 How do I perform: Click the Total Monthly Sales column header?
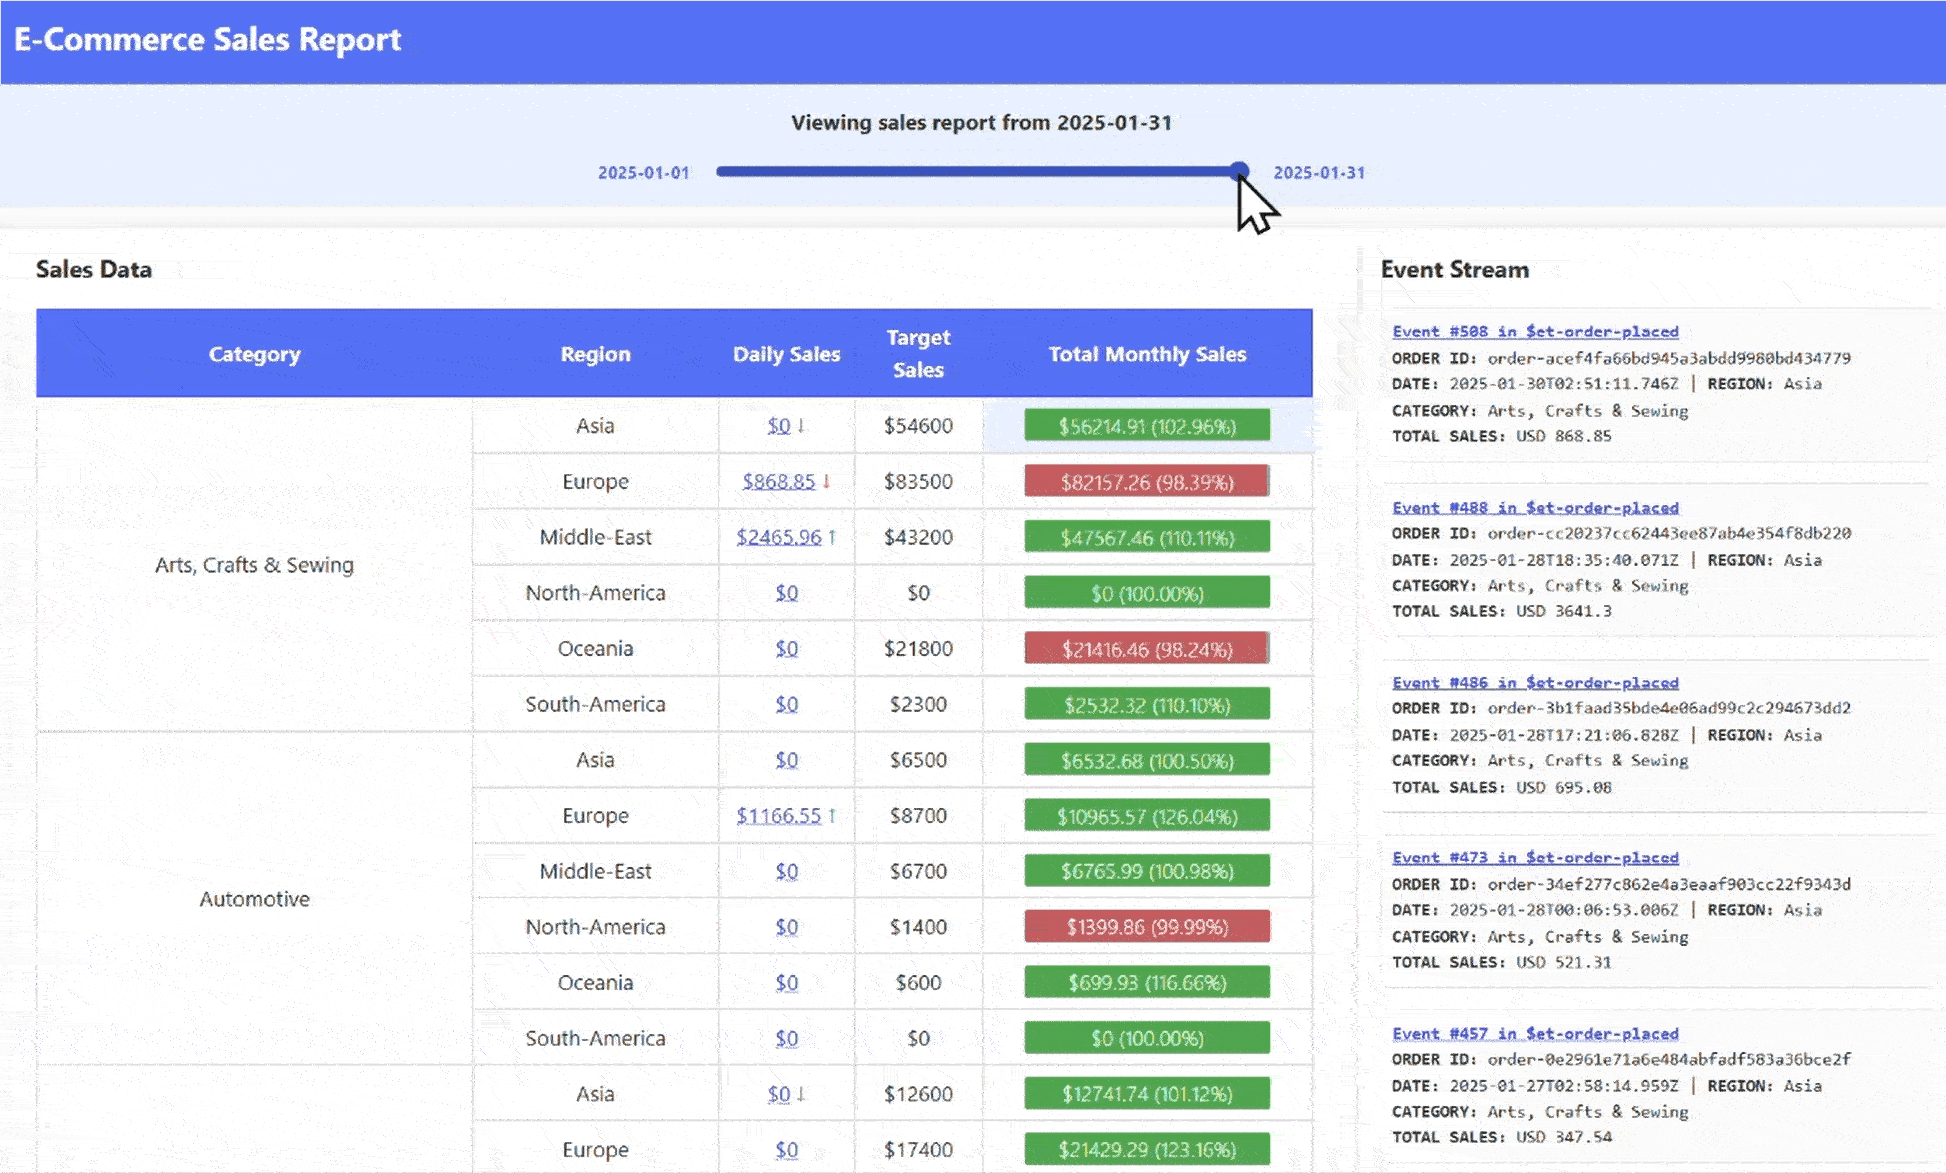pos(1147,354)
